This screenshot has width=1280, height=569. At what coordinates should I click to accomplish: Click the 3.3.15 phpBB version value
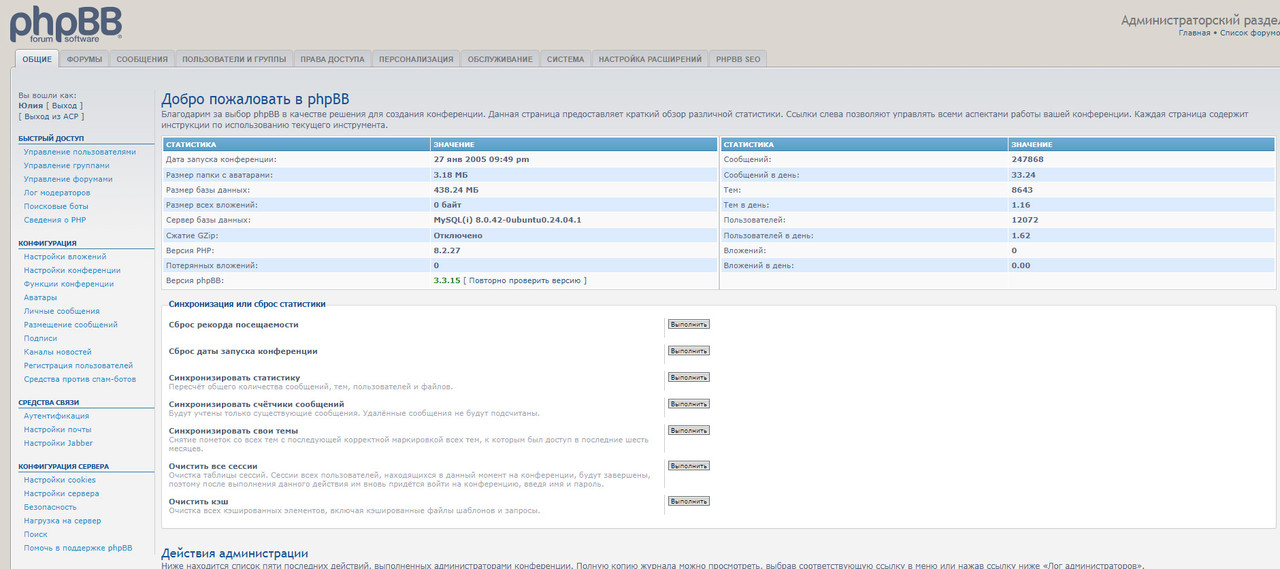point(446,281)
